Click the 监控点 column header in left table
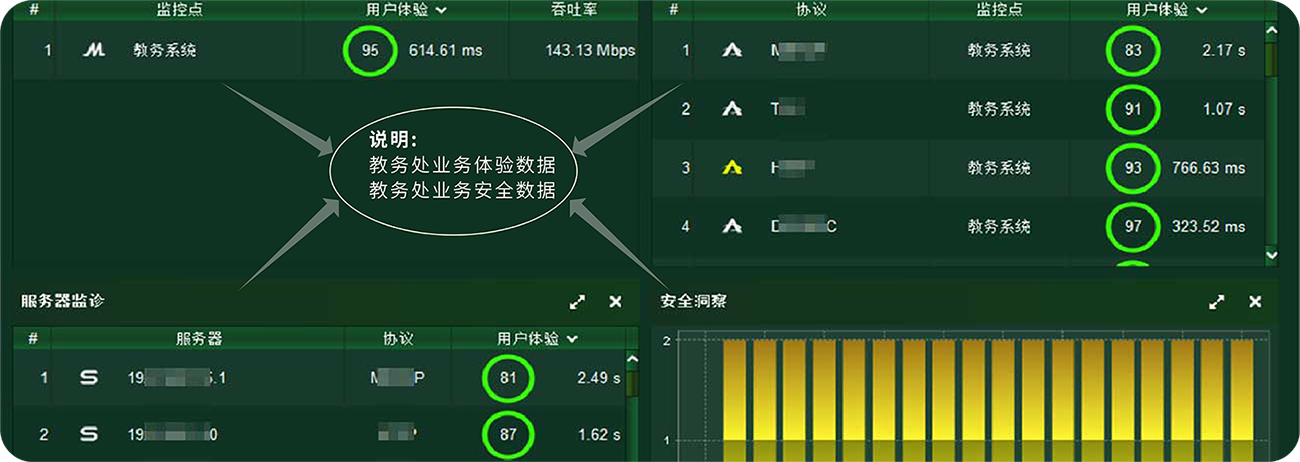 (x=180, y=10)
